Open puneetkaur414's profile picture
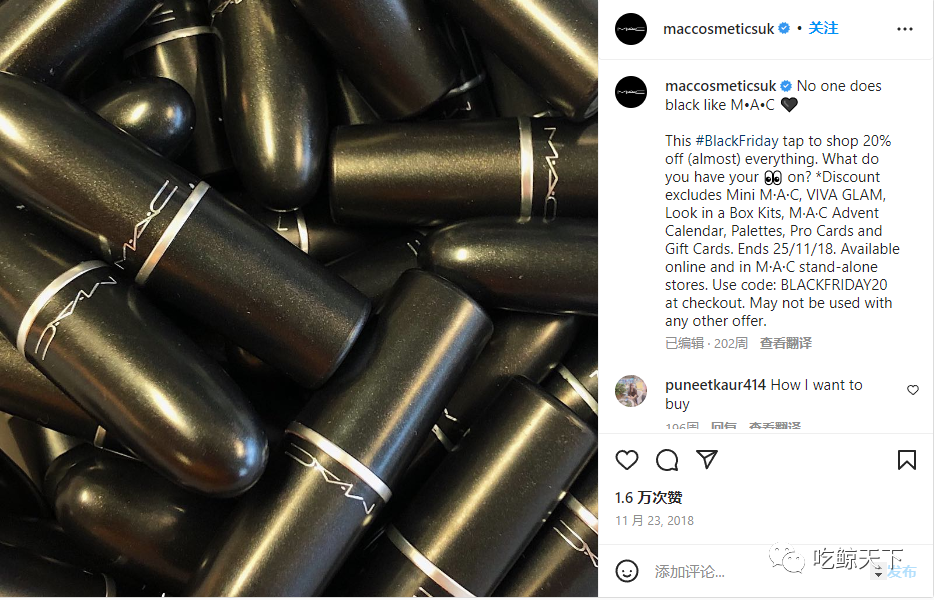This screenshot has height=600, width=934. click(631, 391)
